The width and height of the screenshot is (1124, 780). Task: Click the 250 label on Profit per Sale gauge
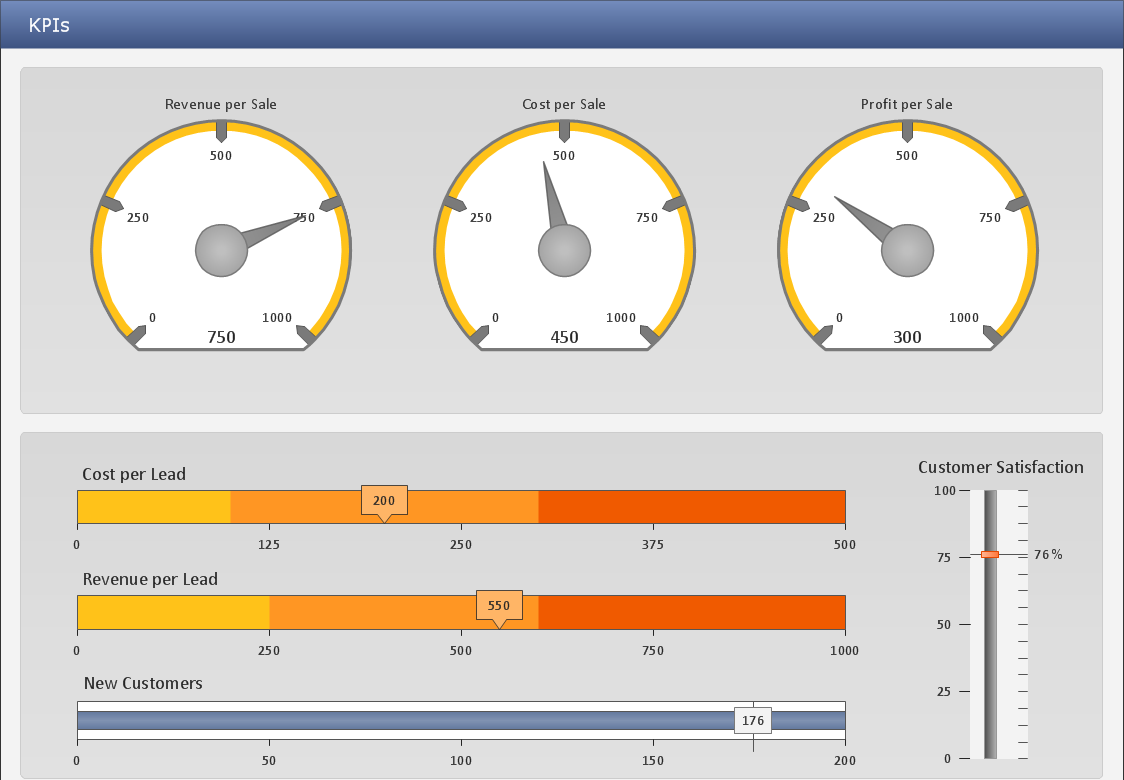point(824,217)
